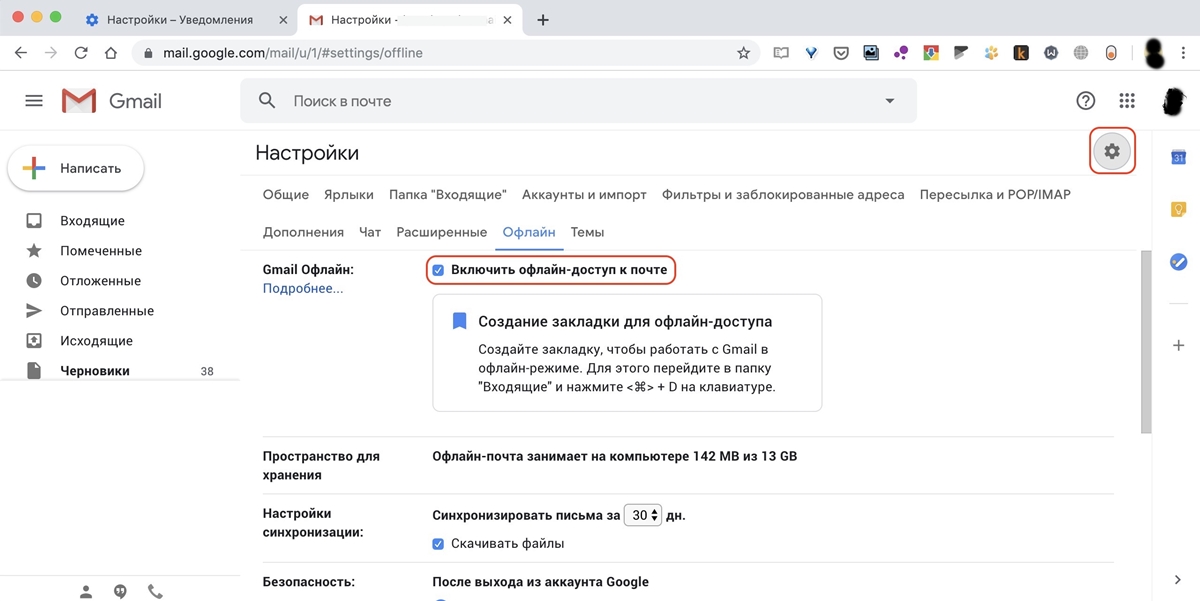Image resolution: width=1200 pixels, height=601 pixels.
Task: Open Forwarding and POP/IMAP tab
Action: pos(995,195)
